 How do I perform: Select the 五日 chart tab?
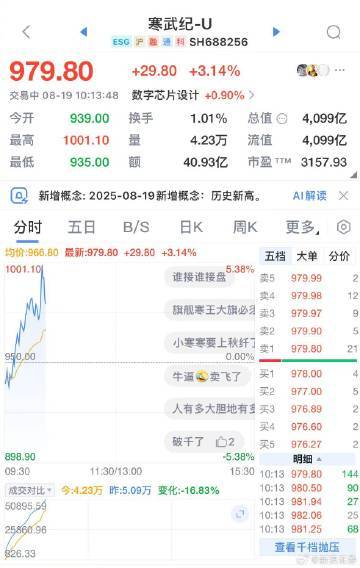click(x=81, y=227)
